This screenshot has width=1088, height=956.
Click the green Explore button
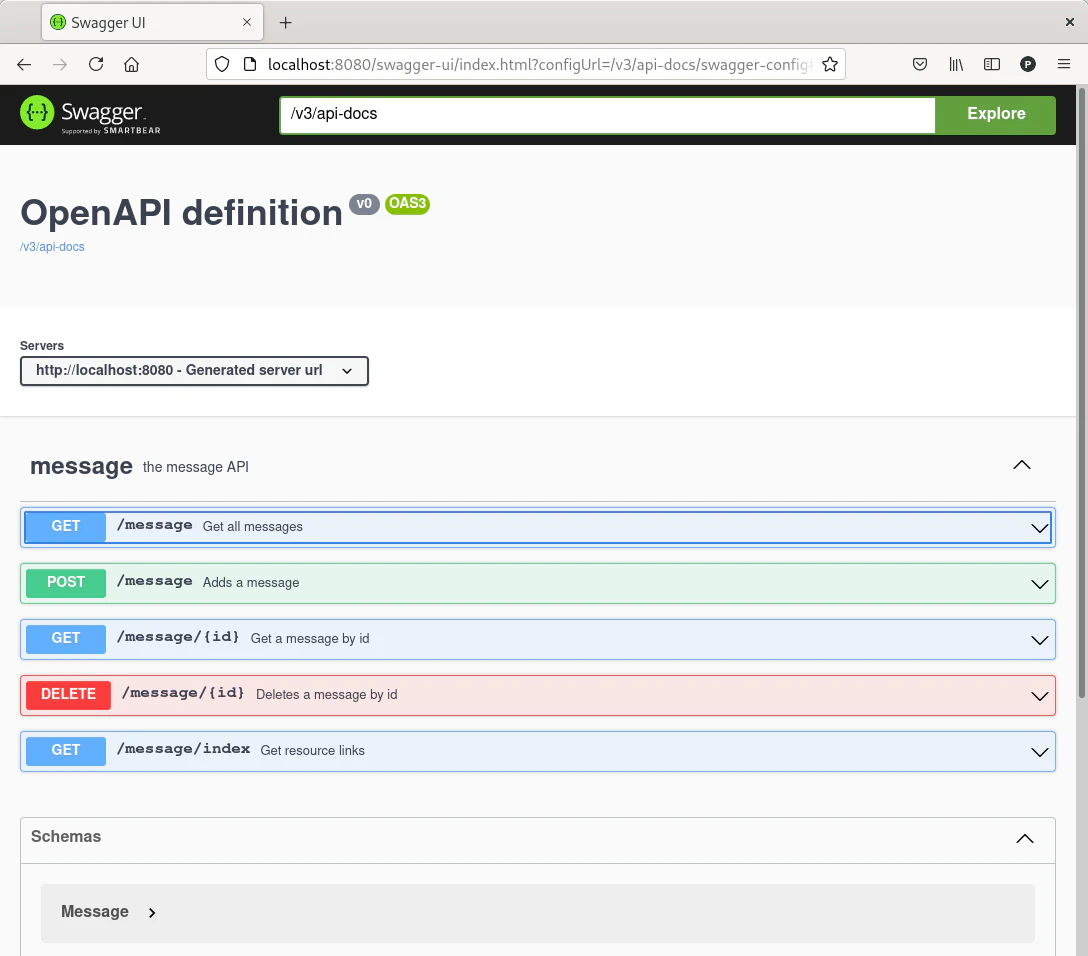point(995,114)
